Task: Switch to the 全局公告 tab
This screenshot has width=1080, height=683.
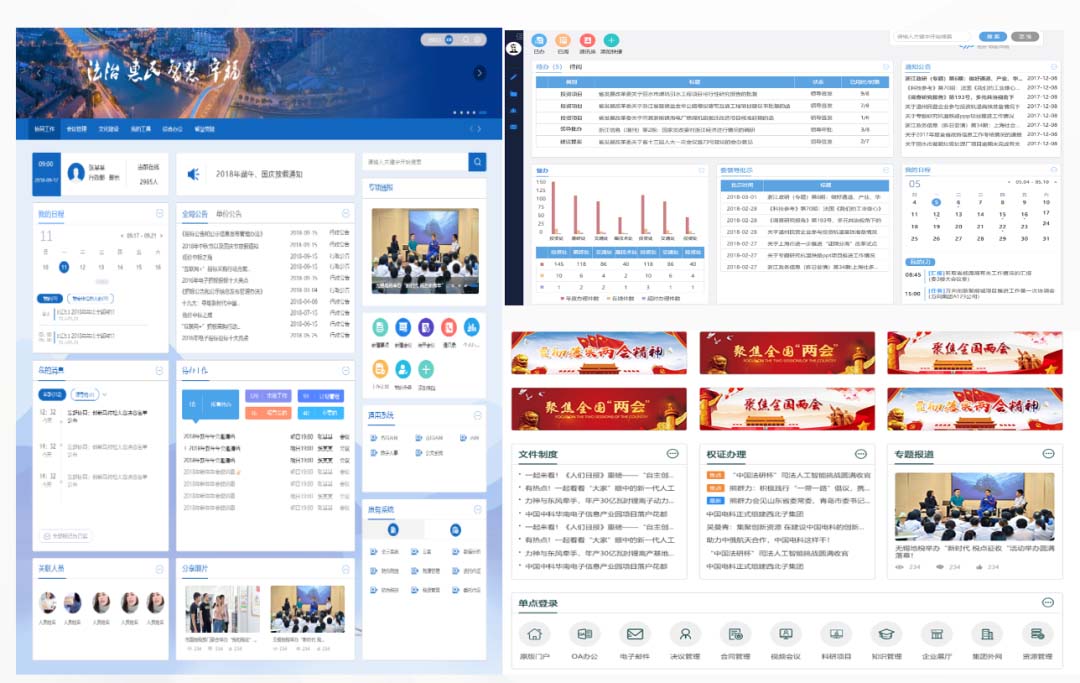Action: pyautogui.click(x=194, y=214)
